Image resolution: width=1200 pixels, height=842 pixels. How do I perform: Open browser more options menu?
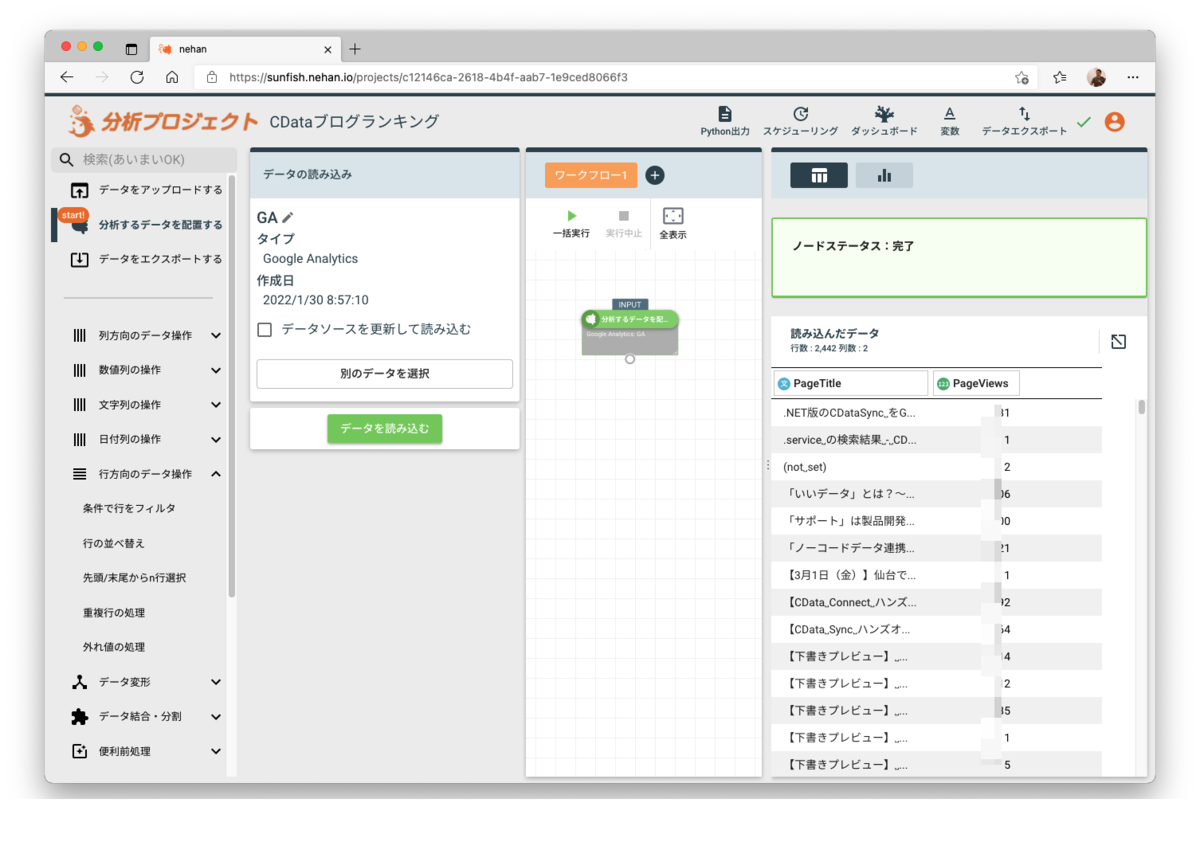tap(1133, 77)
